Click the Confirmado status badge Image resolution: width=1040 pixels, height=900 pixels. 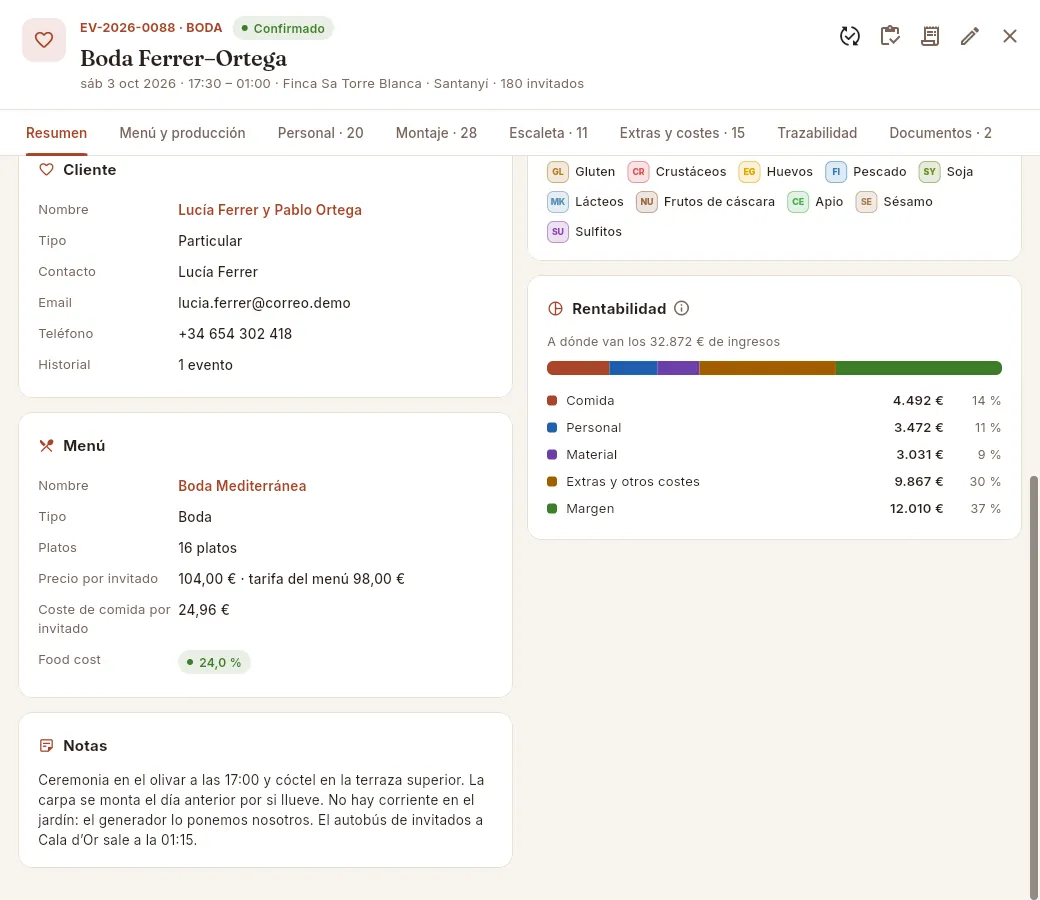coord(283,29)
